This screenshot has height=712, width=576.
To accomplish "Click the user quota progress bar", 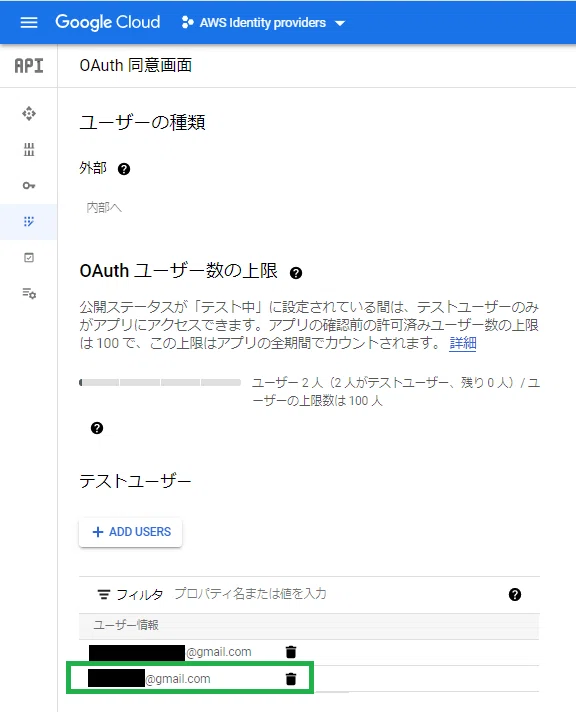I will pyautogui.click(x=160, y=383).
